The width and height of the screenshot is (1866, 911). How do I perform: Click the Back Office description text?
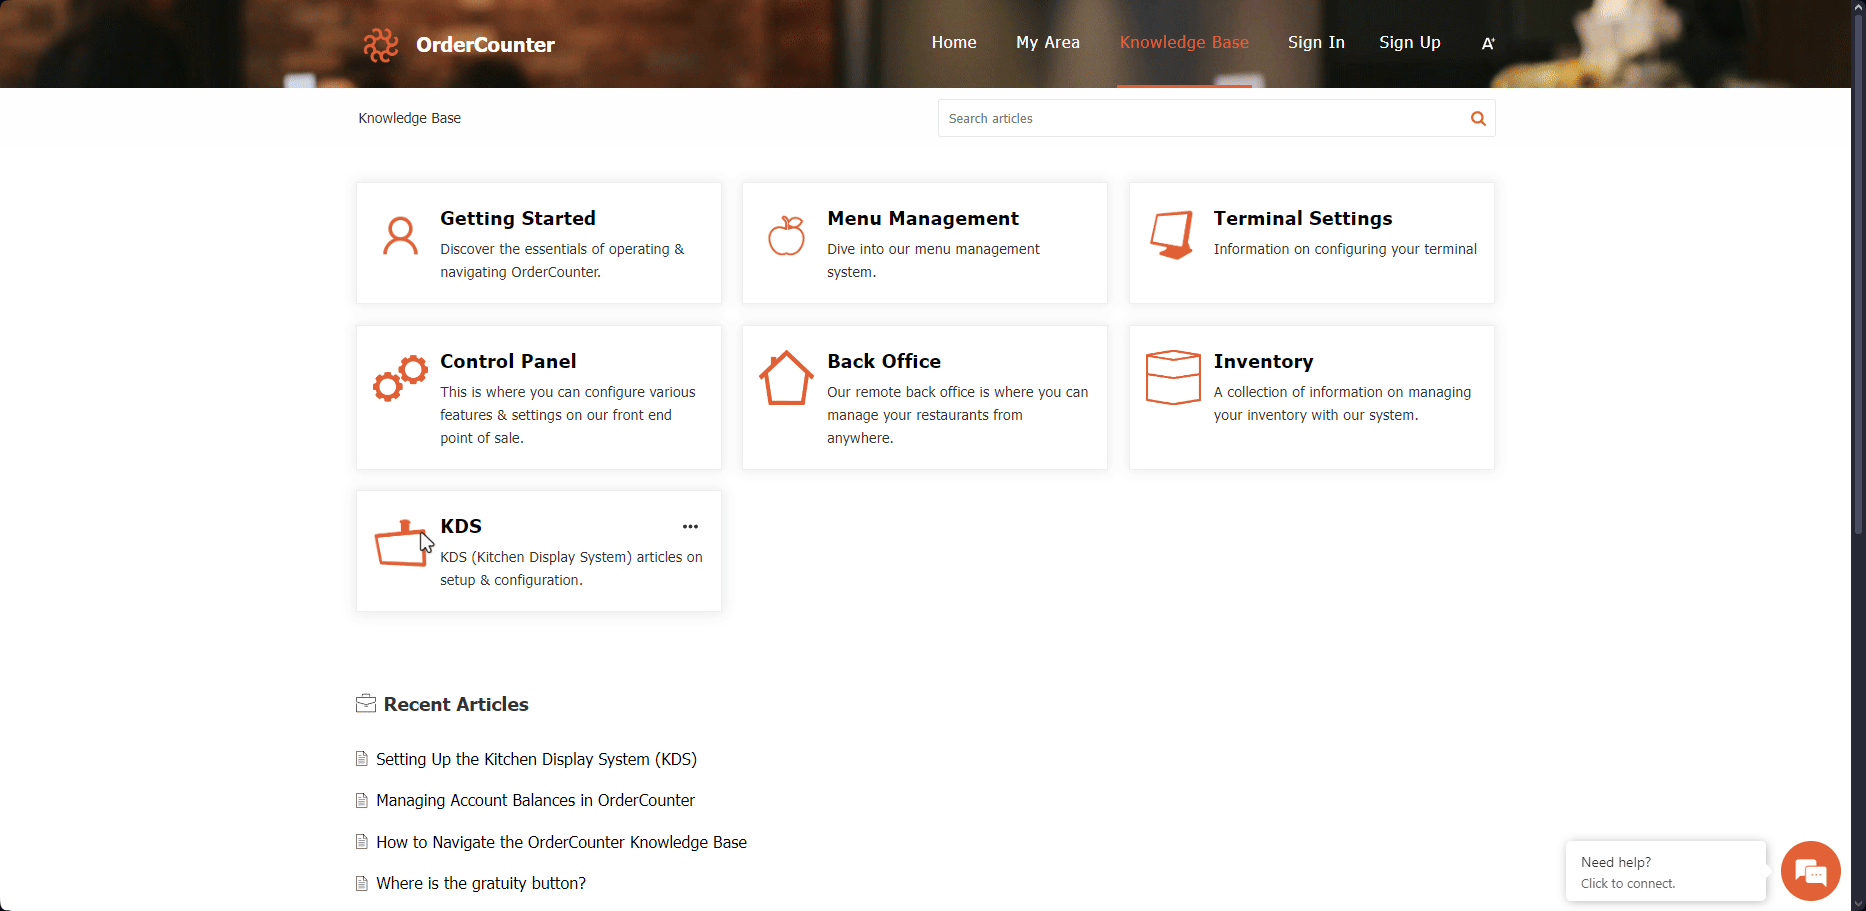[957, 415]
